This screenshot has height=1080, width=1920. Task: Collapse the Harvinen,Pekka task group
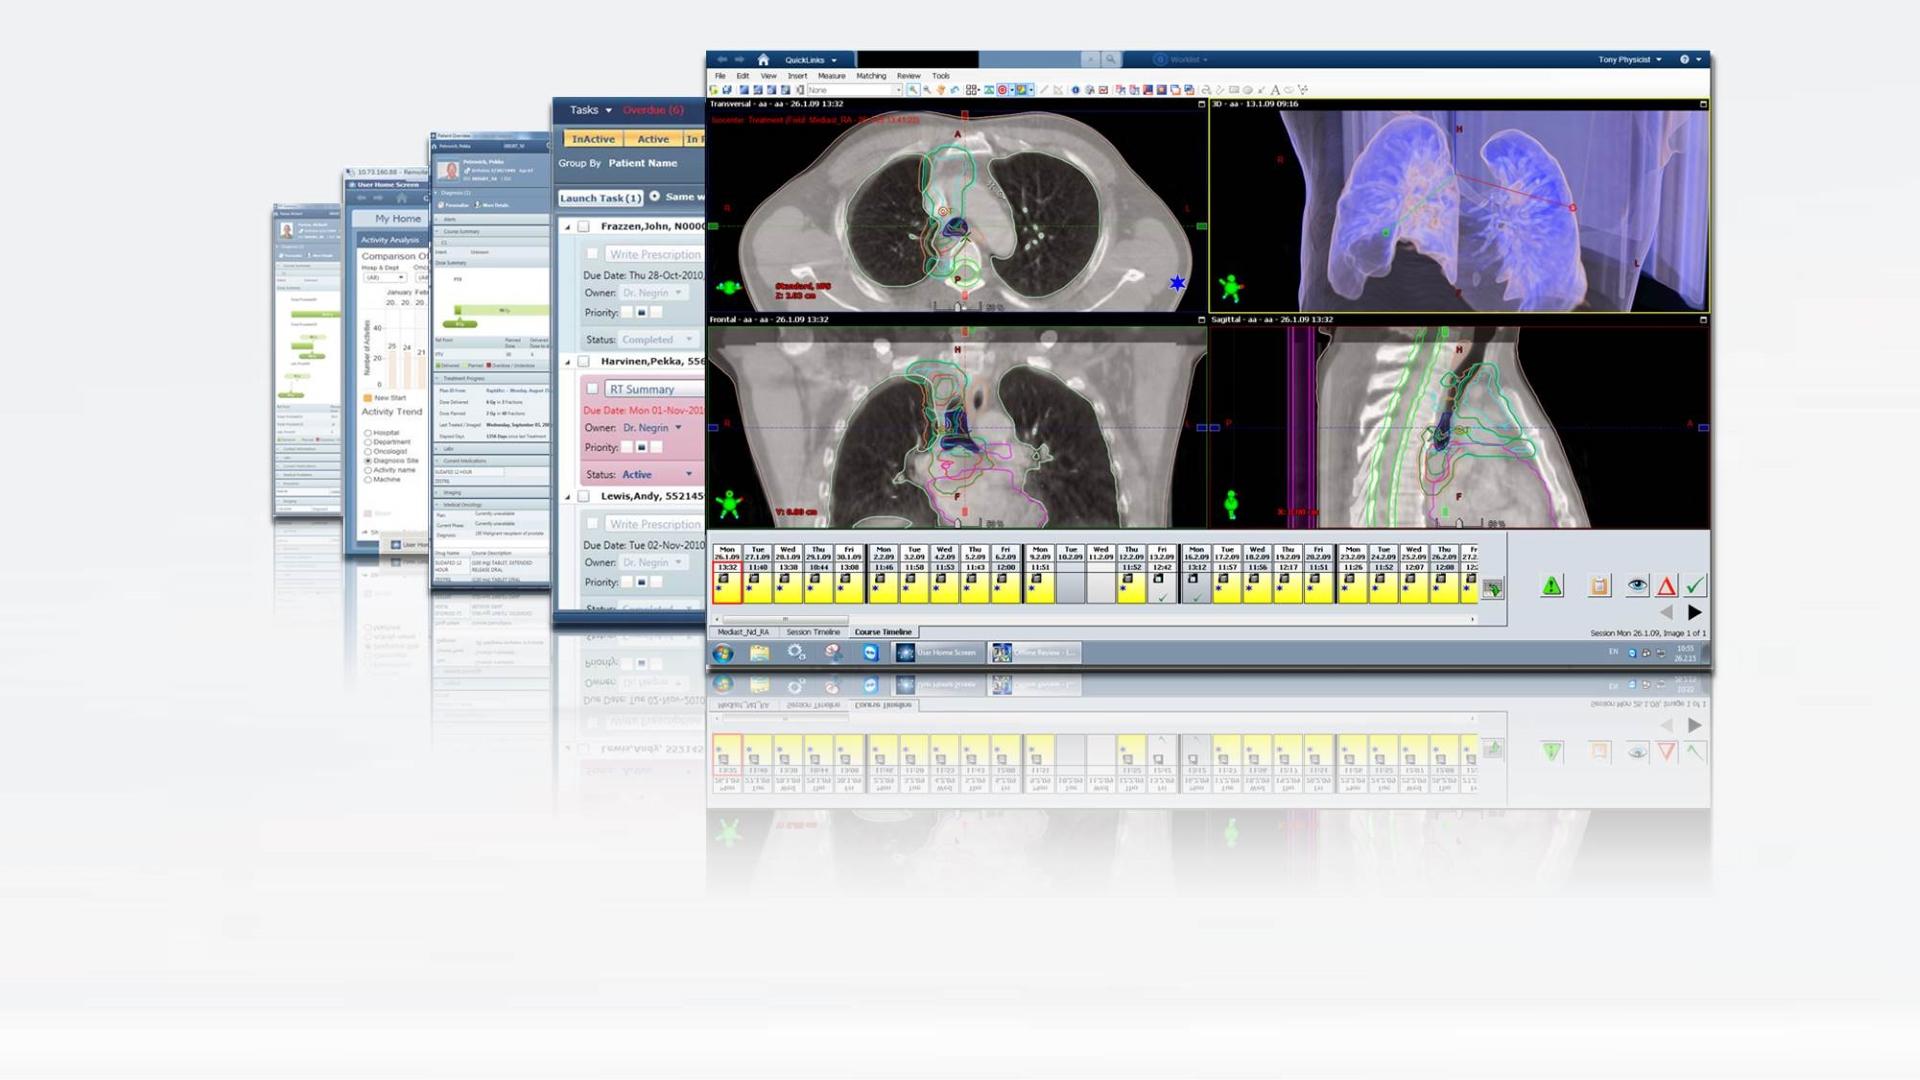click(566, 361)
